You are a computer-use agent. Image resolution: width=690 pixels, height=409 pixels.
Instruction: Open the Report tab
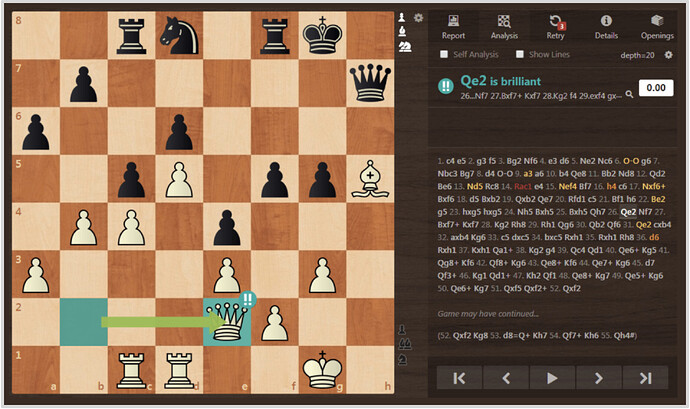[x=453, y=26]
